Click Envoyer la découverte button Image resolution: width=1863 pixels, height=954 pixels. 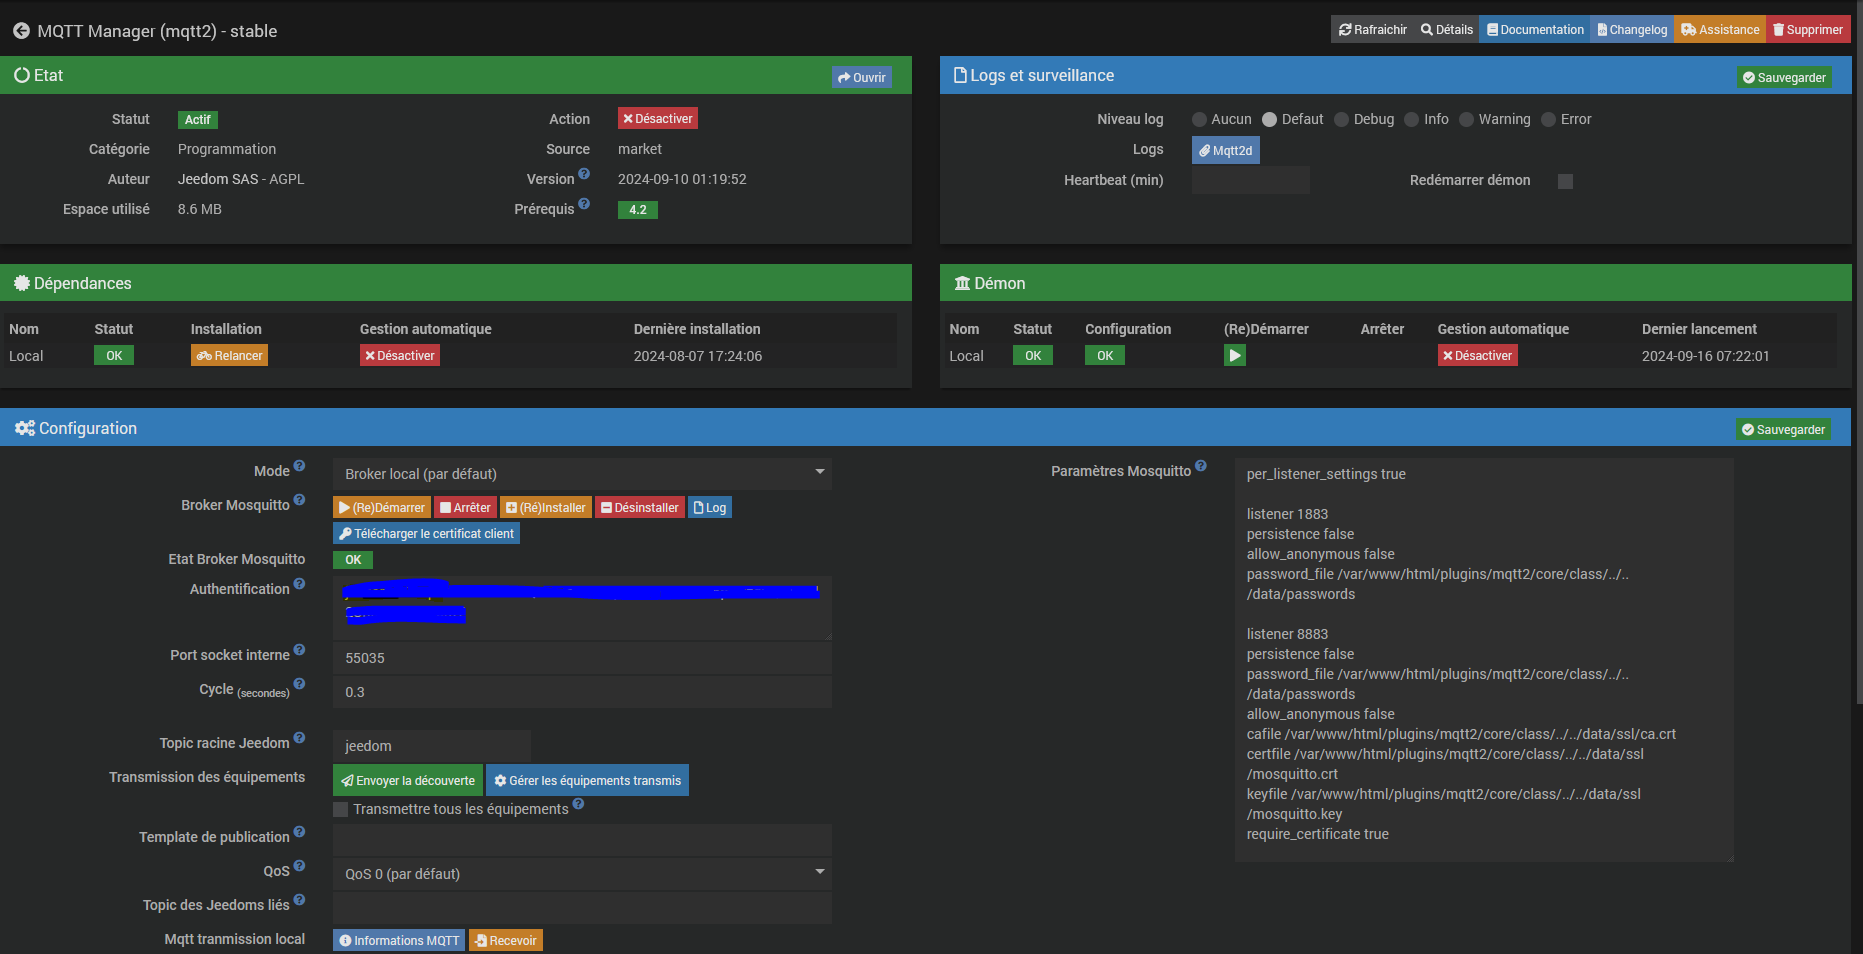(408, 780)
